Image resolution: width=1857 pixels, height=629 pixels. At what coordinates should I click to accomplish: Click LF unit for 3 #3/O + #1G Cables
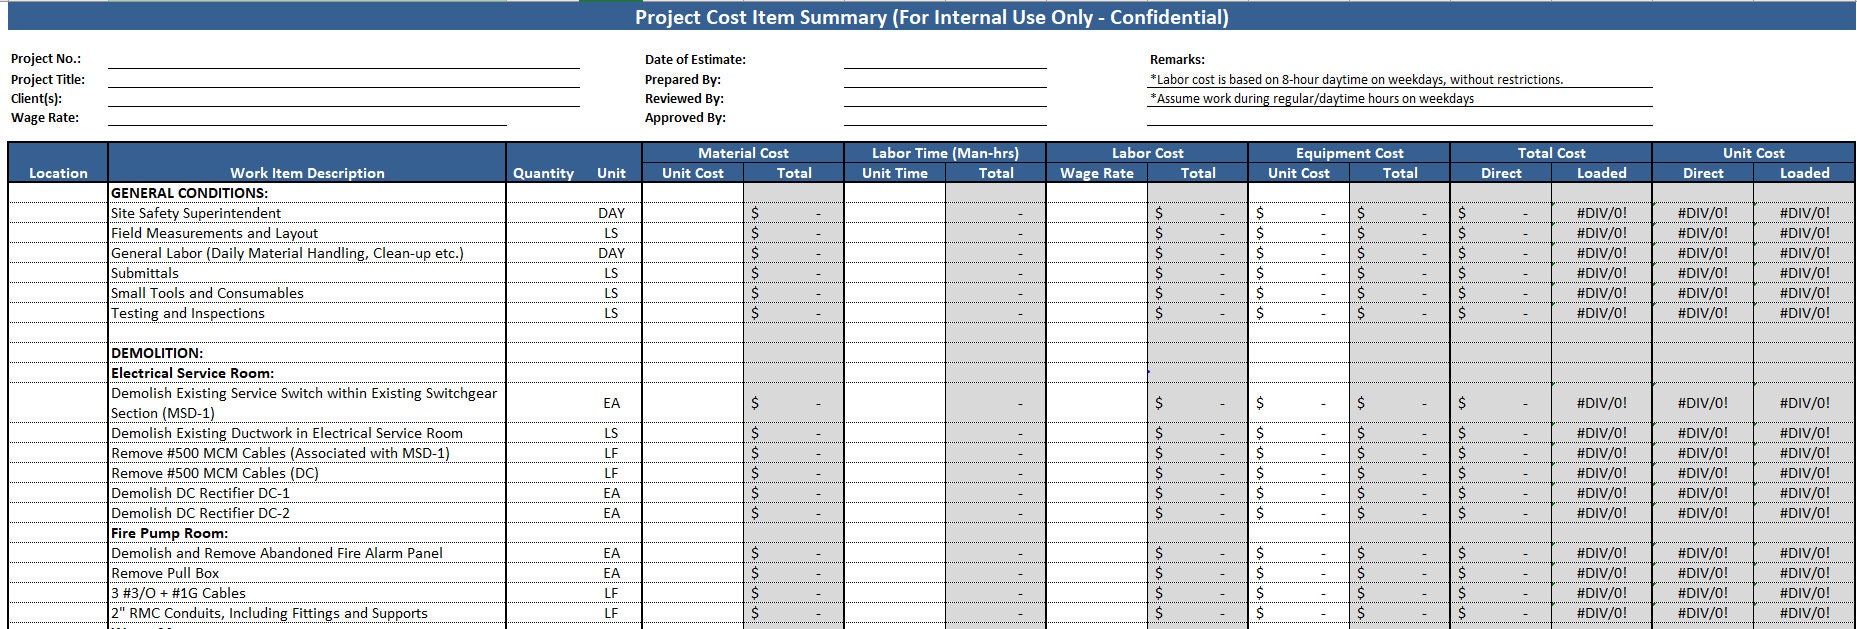611,593
